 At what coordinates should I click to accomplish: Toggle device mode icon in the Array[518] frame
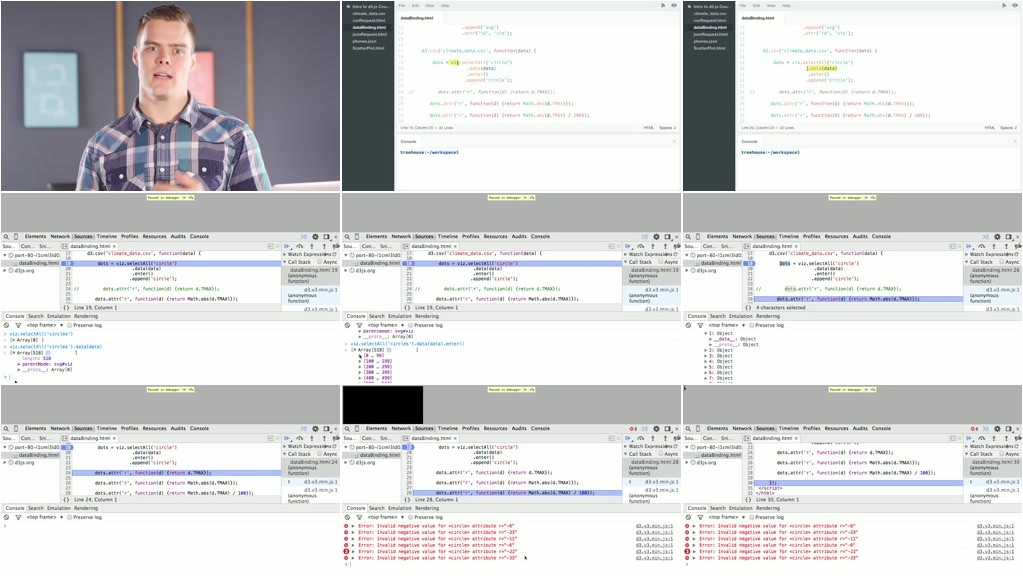(x=16, y=237)
